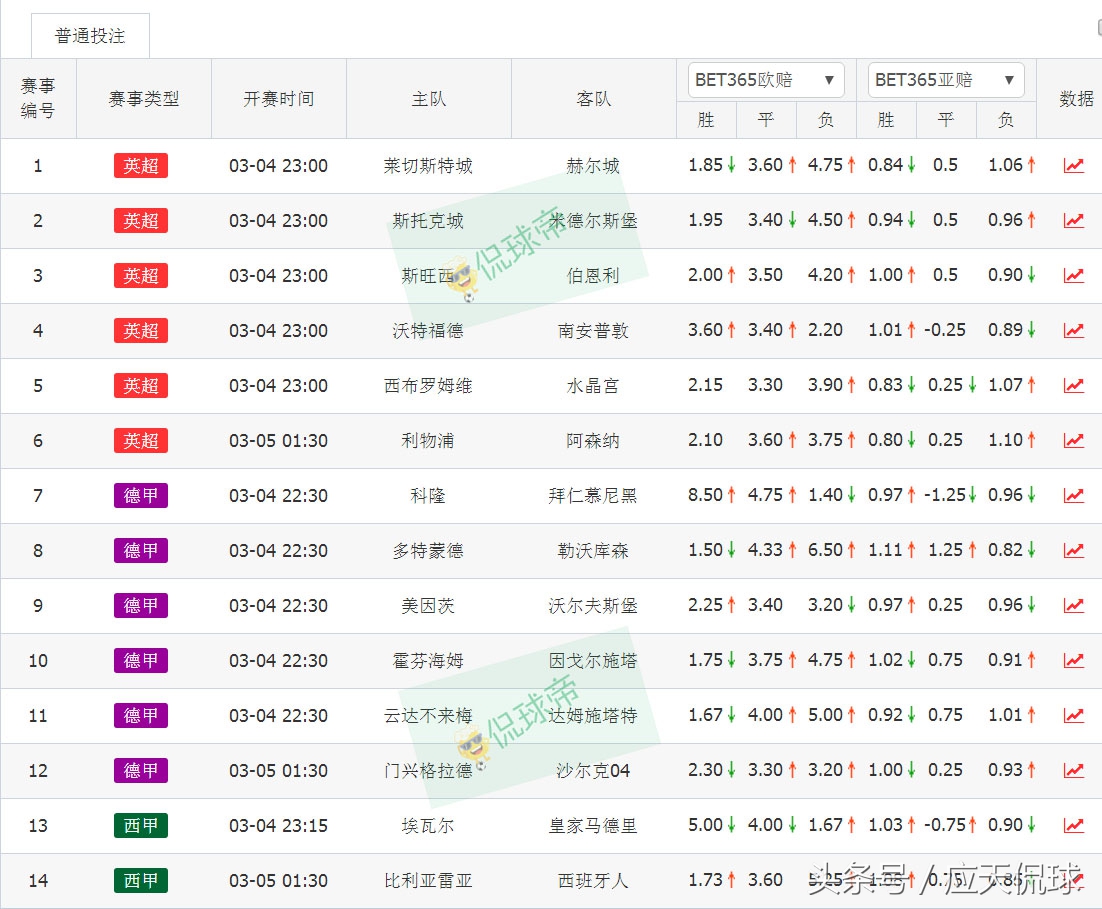Image resolution: width=1102 pixels, height=909 pixels.
Task: Select away team 拜仁慕尼黑
Action: click(x=592, y=496)
